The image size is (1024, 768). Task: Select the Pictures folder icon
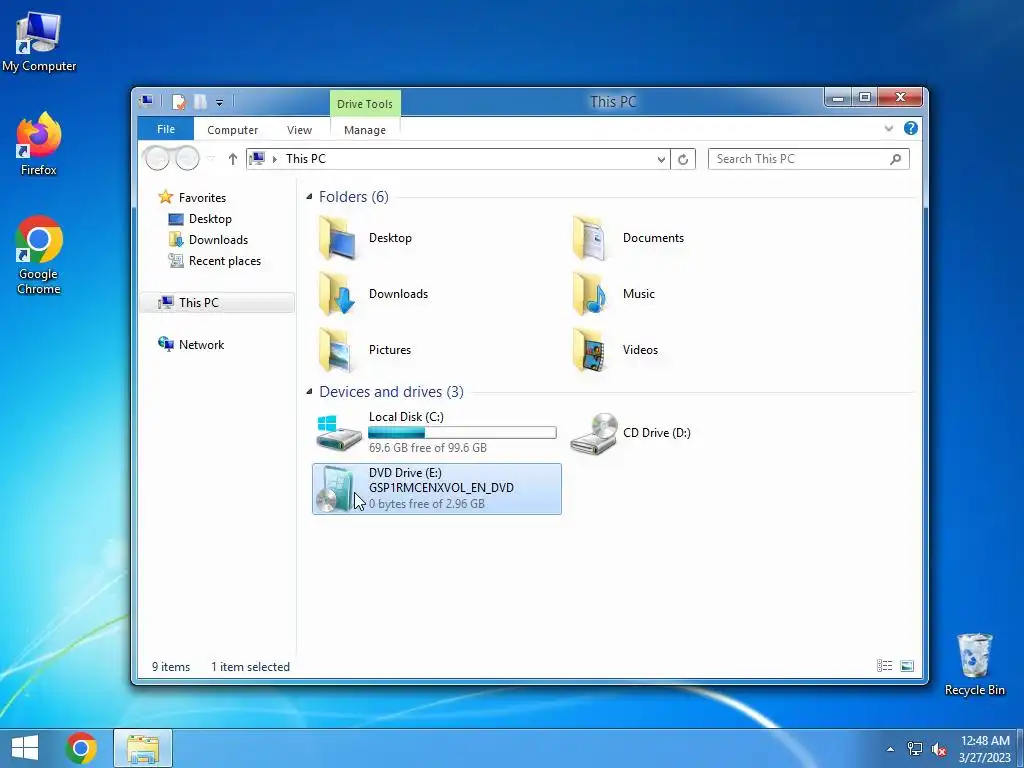tap(336, 350)
